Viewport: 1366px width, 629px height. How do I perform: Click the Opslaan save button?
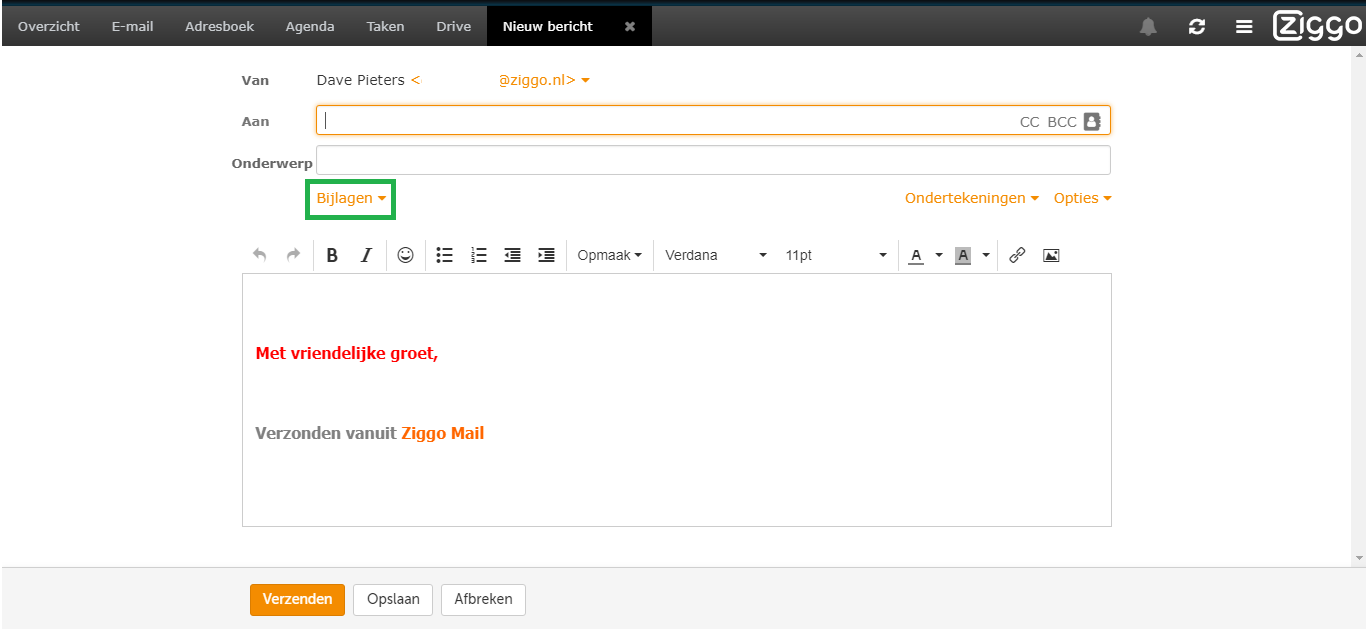pos(392,599)
